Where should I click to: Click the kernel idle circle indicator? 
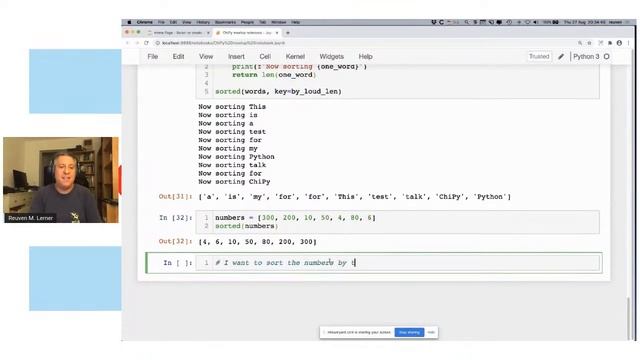tap(607, 56)
